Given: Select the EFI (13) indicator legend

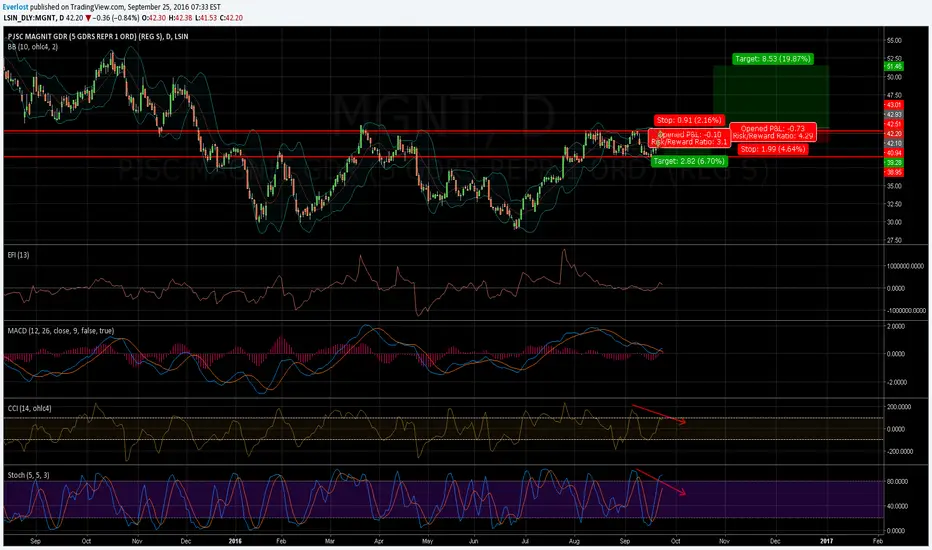Looking at the screenshot, I should coord(18,255).
